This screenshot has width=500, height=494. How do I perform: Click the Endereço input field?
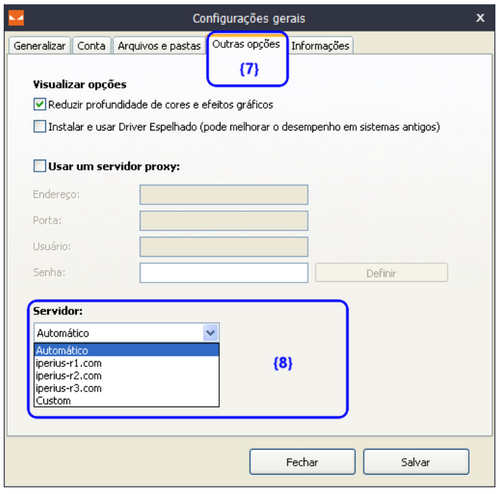pos(224,195)
